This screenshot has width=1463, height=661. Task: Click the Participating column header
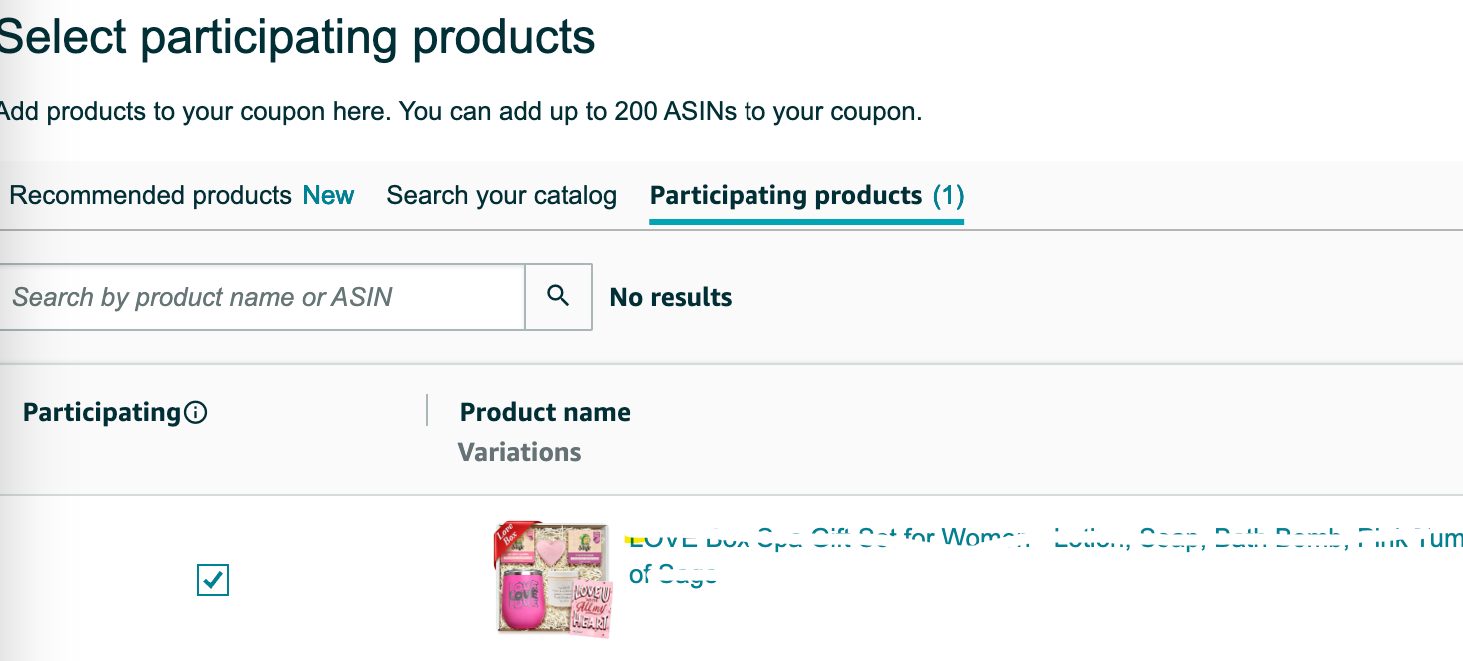[101, 413]
